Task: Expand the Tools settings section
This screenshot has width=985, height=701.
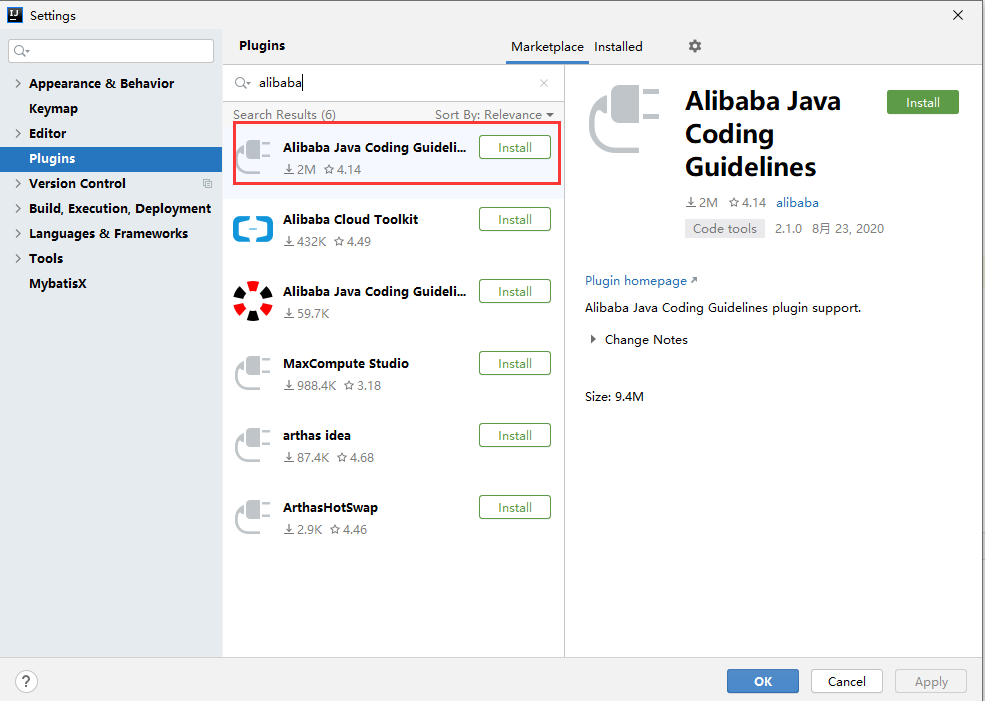Action: [x=18, y=258]
